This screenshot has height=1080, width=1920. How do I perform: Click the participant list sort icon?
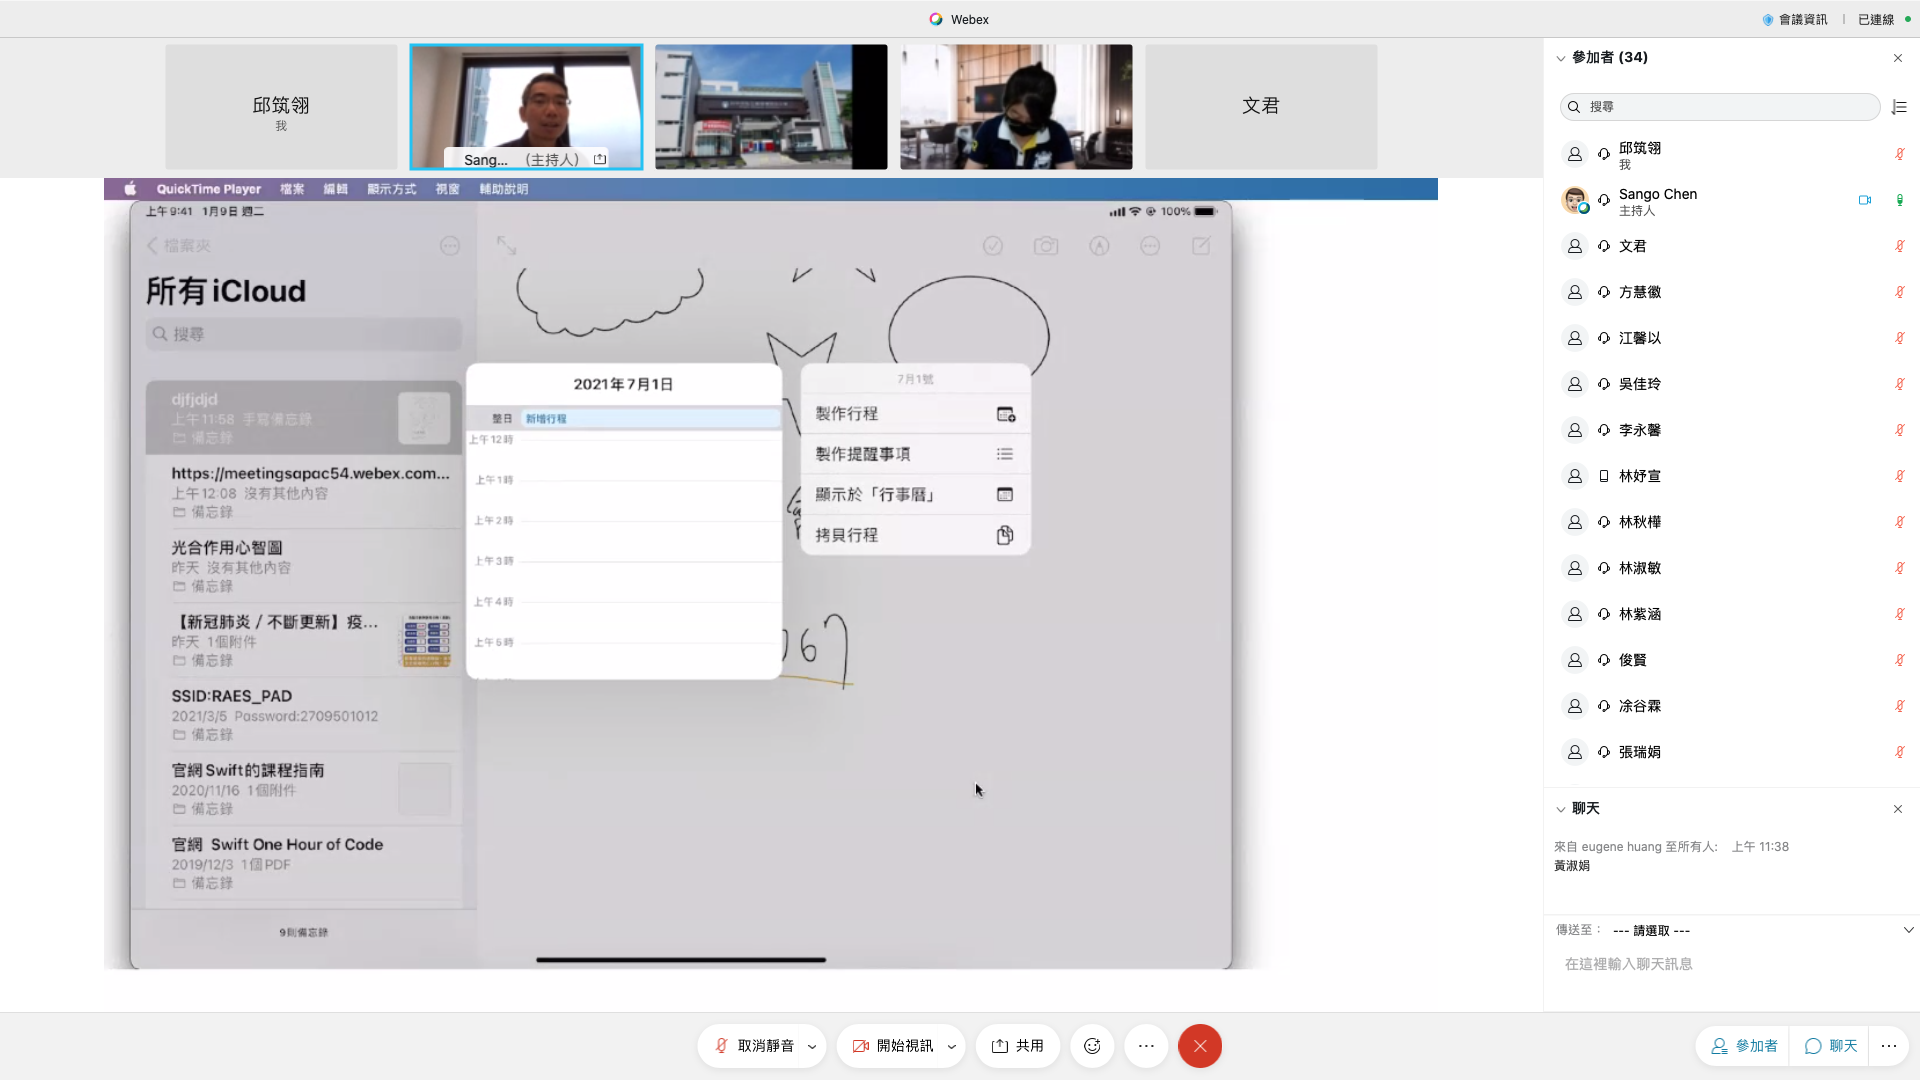[x=1899, y=107]
